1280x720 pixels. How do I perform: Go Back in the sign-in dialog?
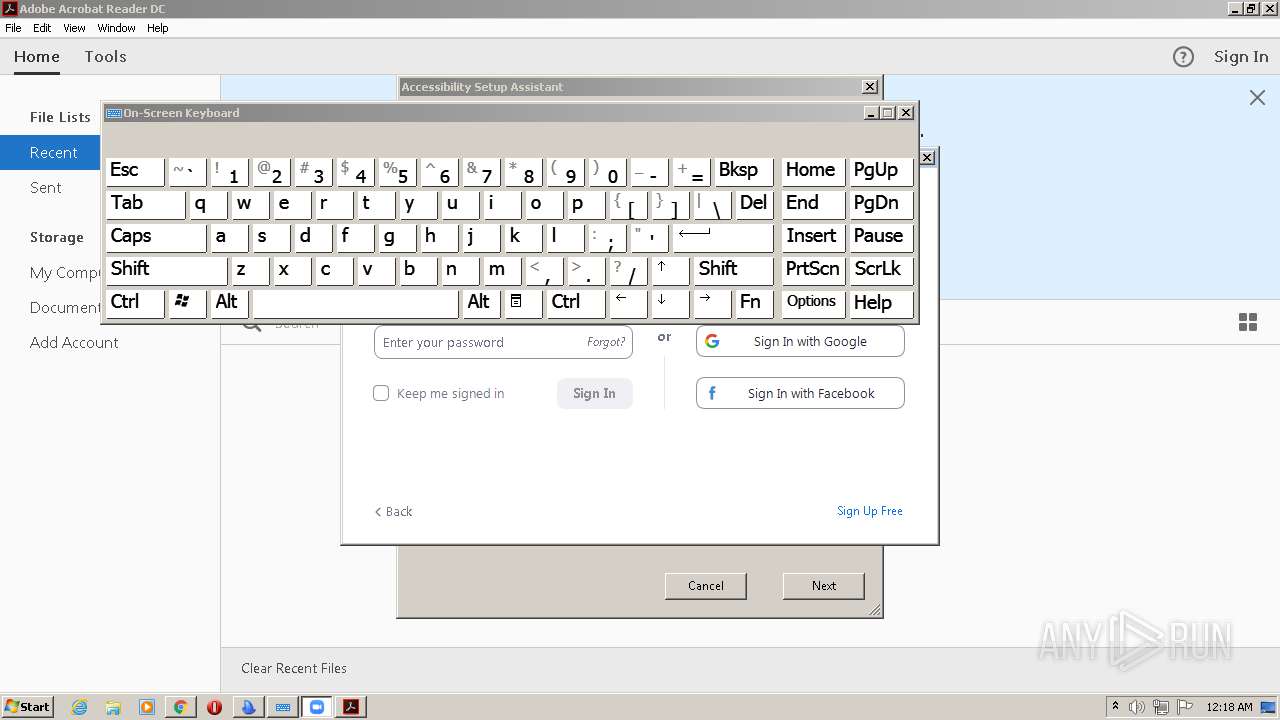click(x=393, y=511)
